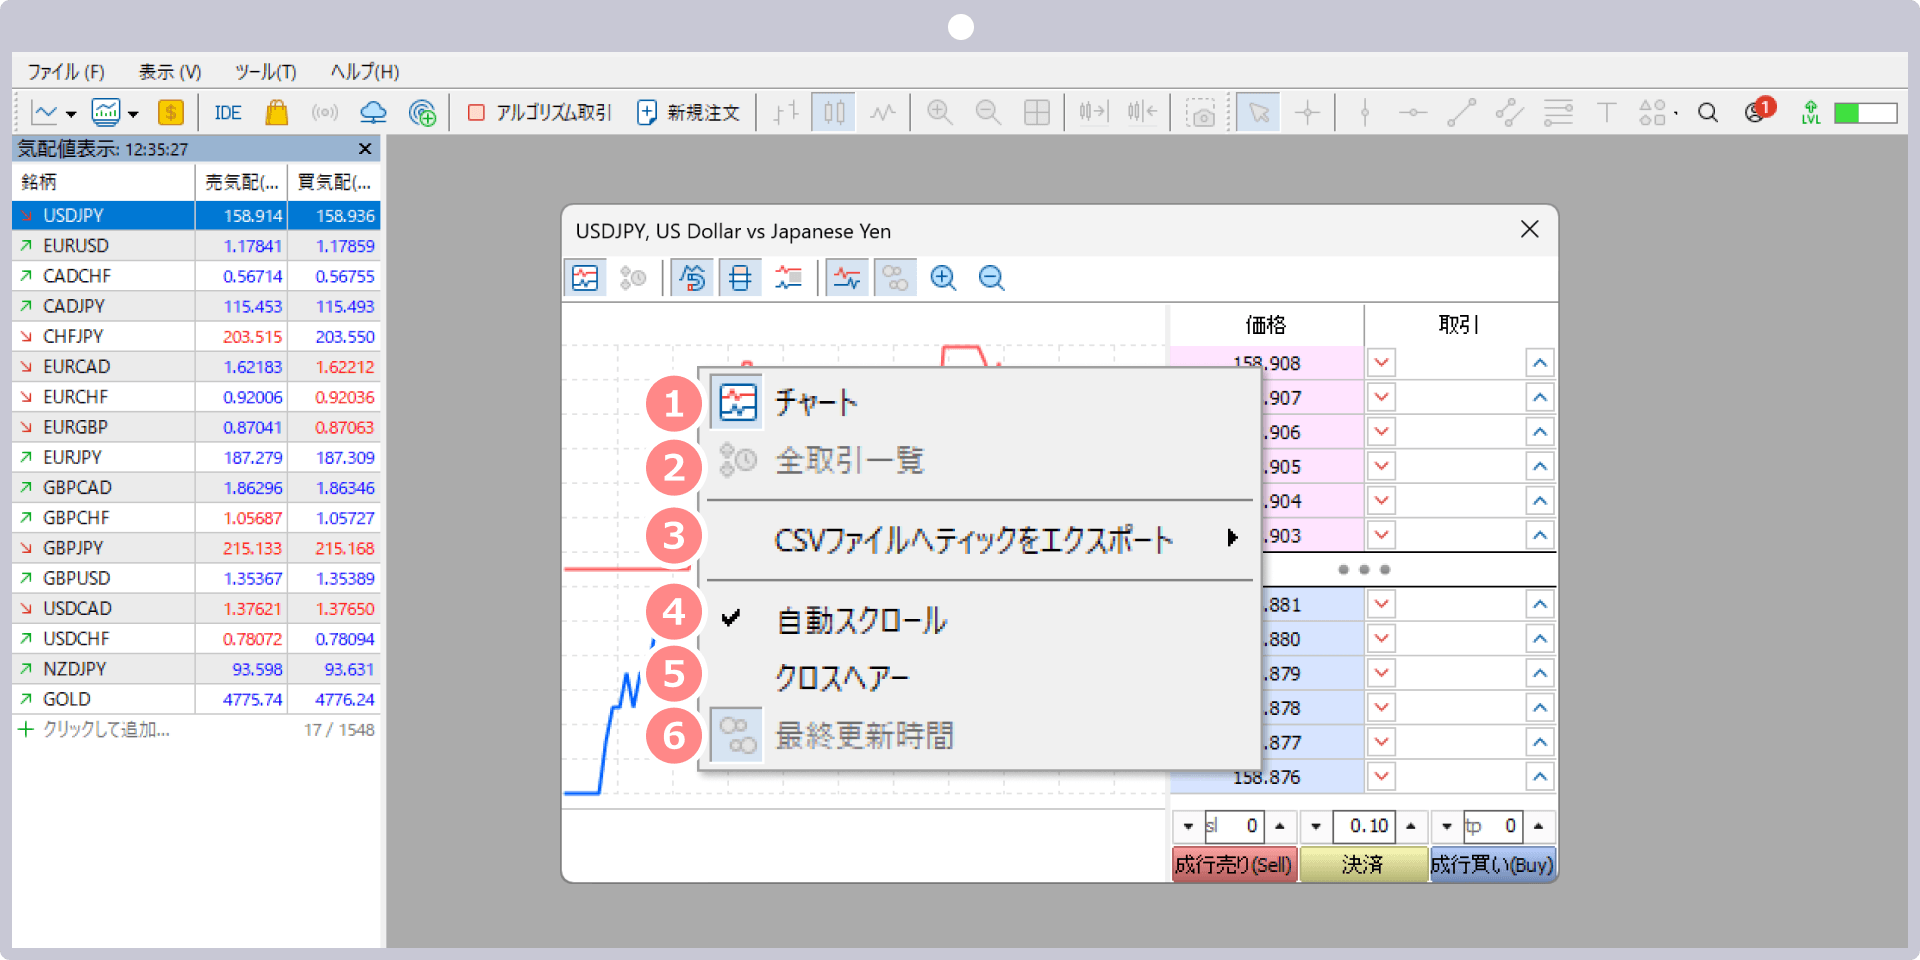Click the zoom in magnifier in main toolbar
This screenshot has height=960, width=1920.
tap(939, 113)
